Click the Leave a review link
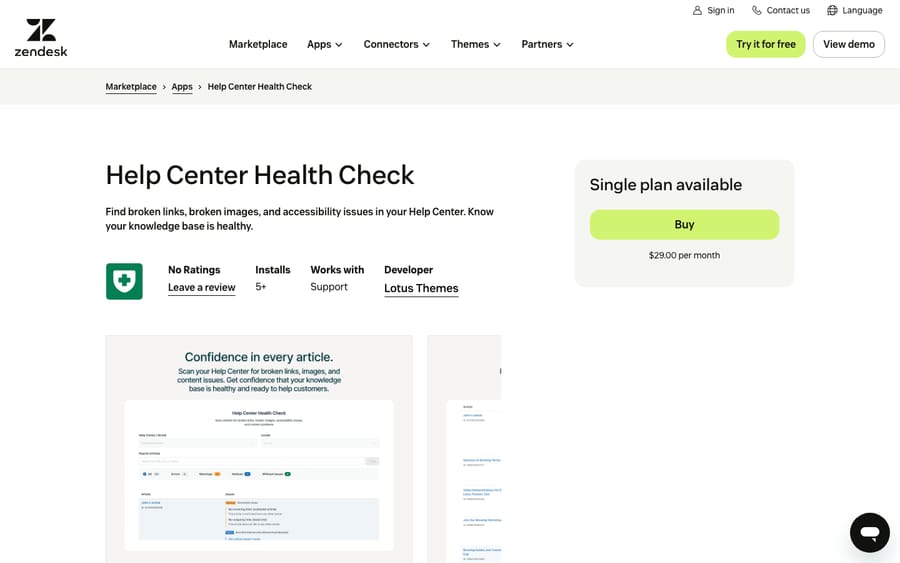 [201, 288]
